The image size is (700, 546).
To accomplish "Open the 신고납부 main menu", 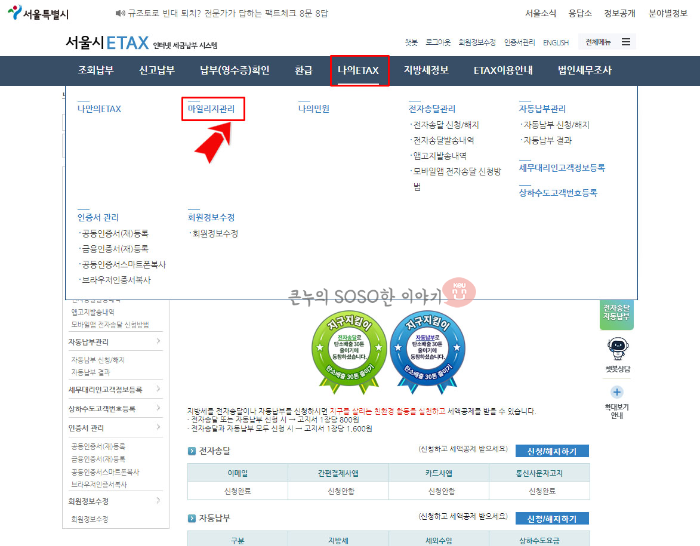I will click(x=157, y=70).
